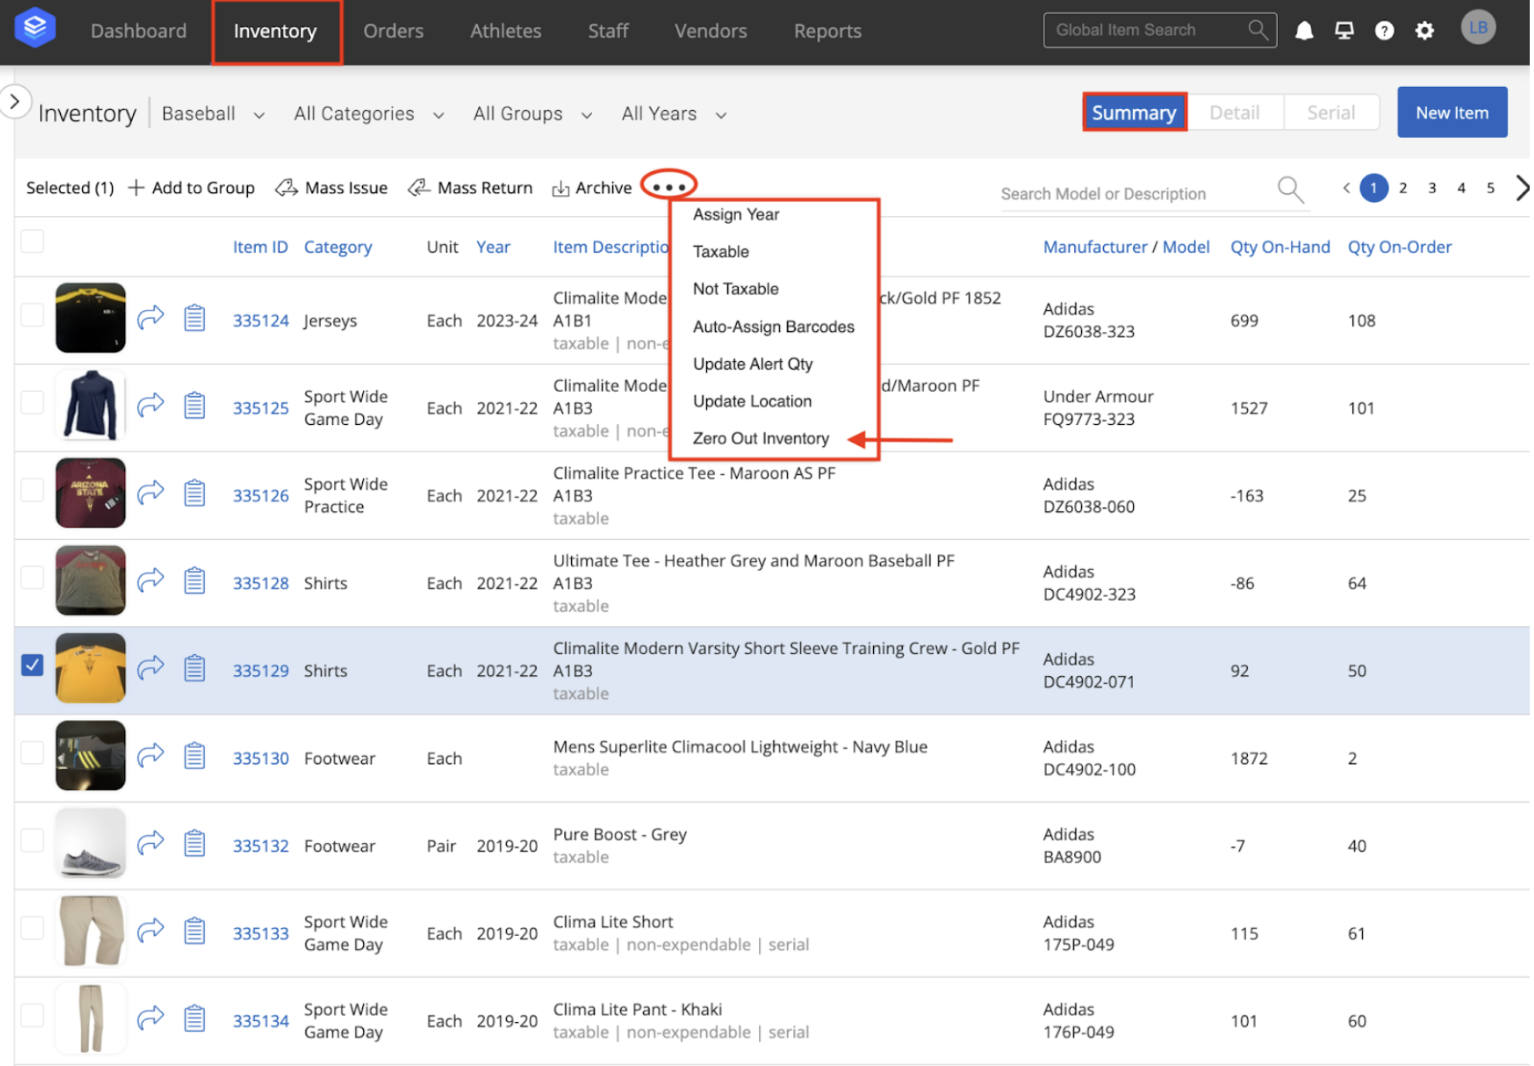Click the monitor display icon in header

[x=1344, y=31]
